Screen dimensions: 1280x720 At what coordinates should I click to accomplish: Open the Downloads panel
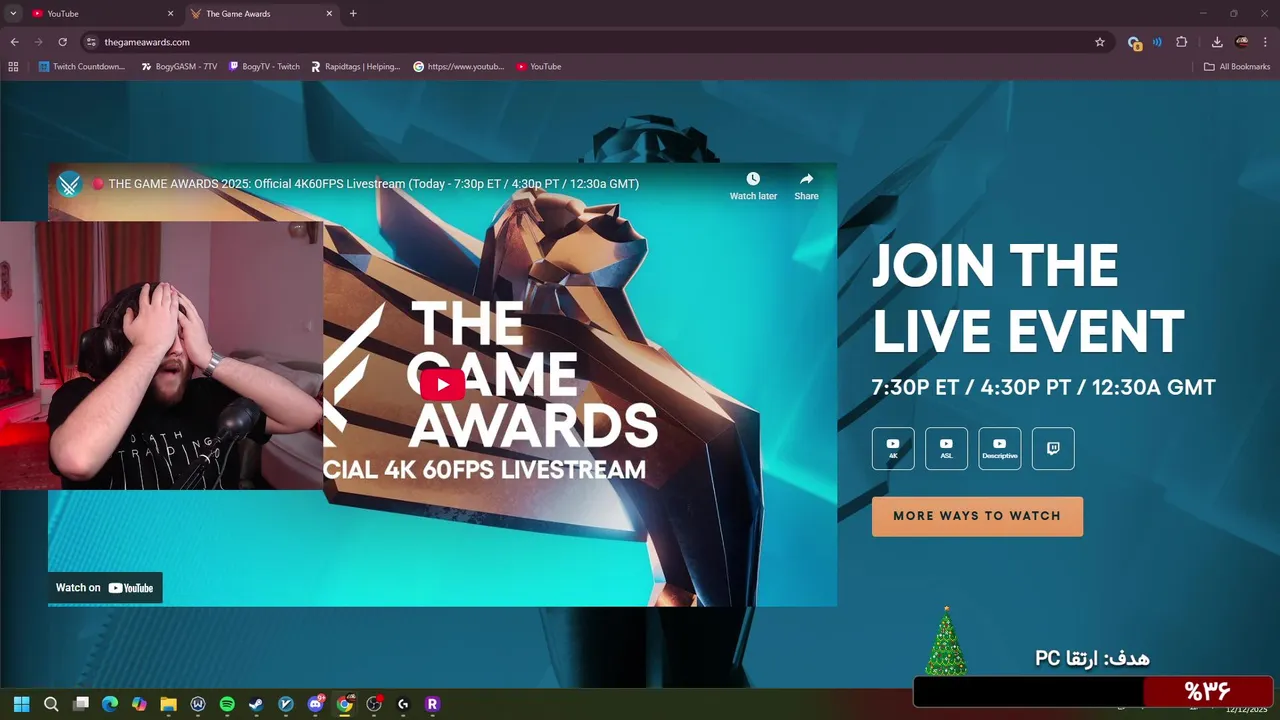pyautogui.click(x=1217, y=42)
